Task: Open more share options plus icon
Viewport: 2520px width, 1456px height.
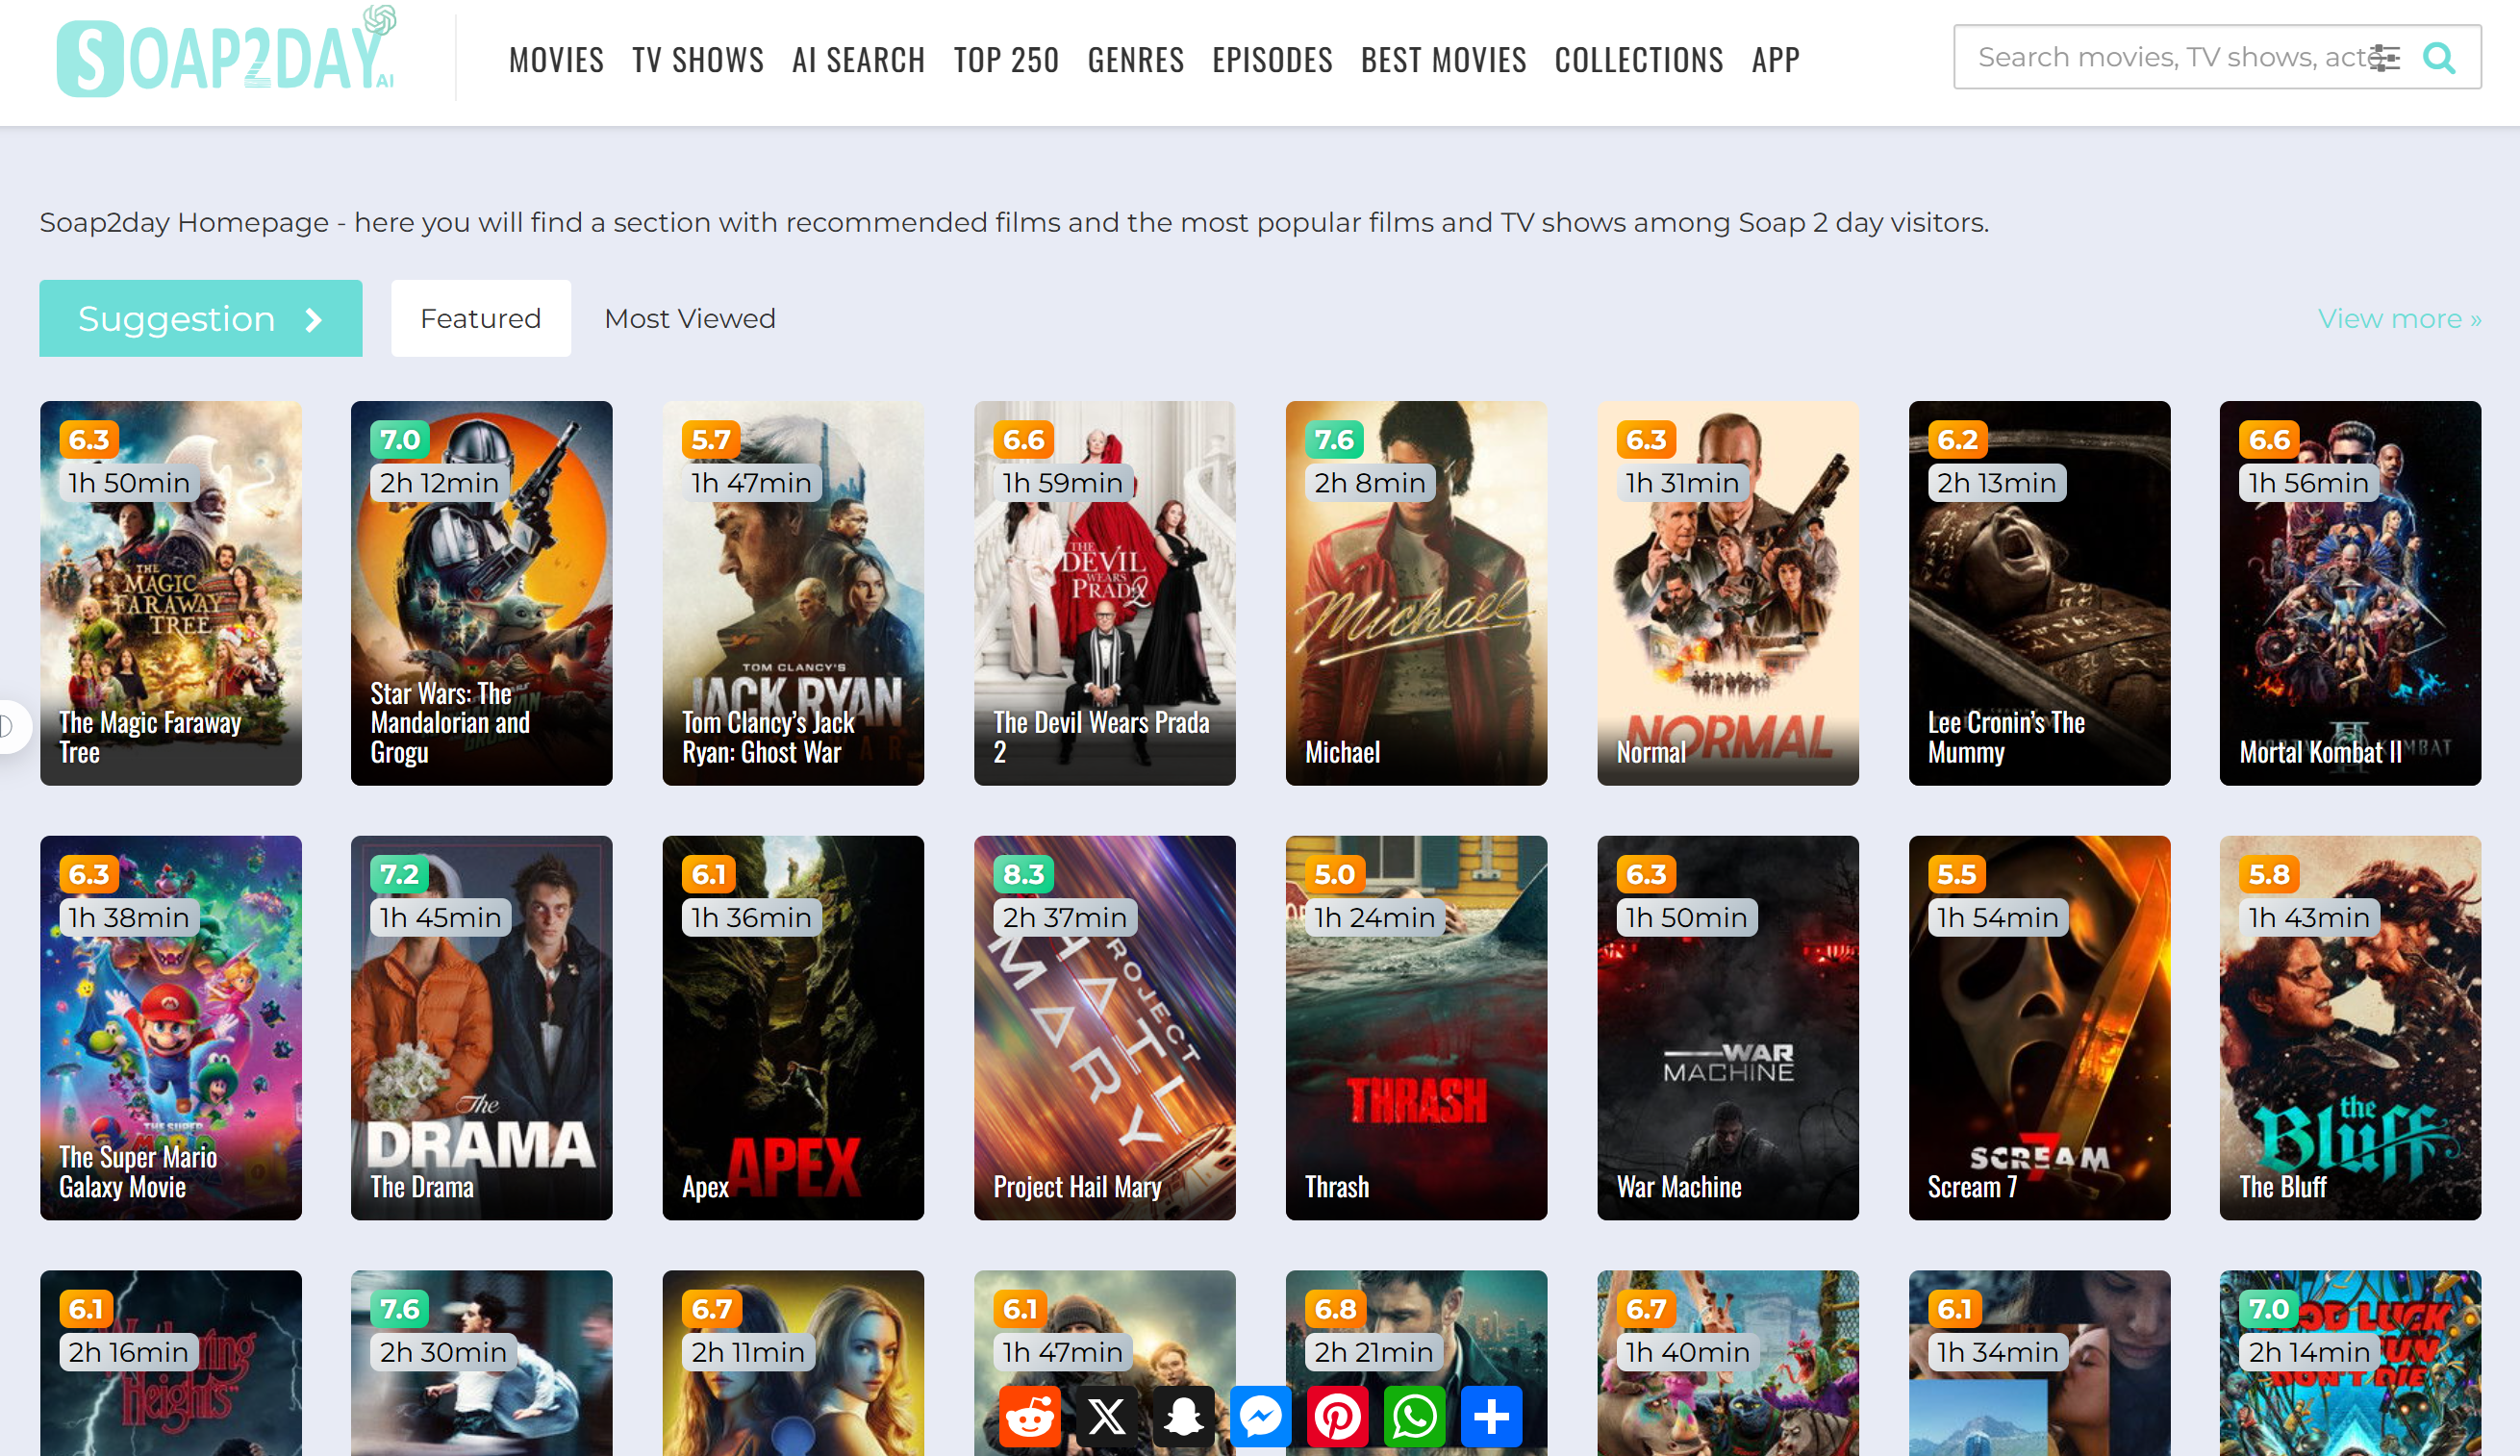Action: (1492, 1416)
